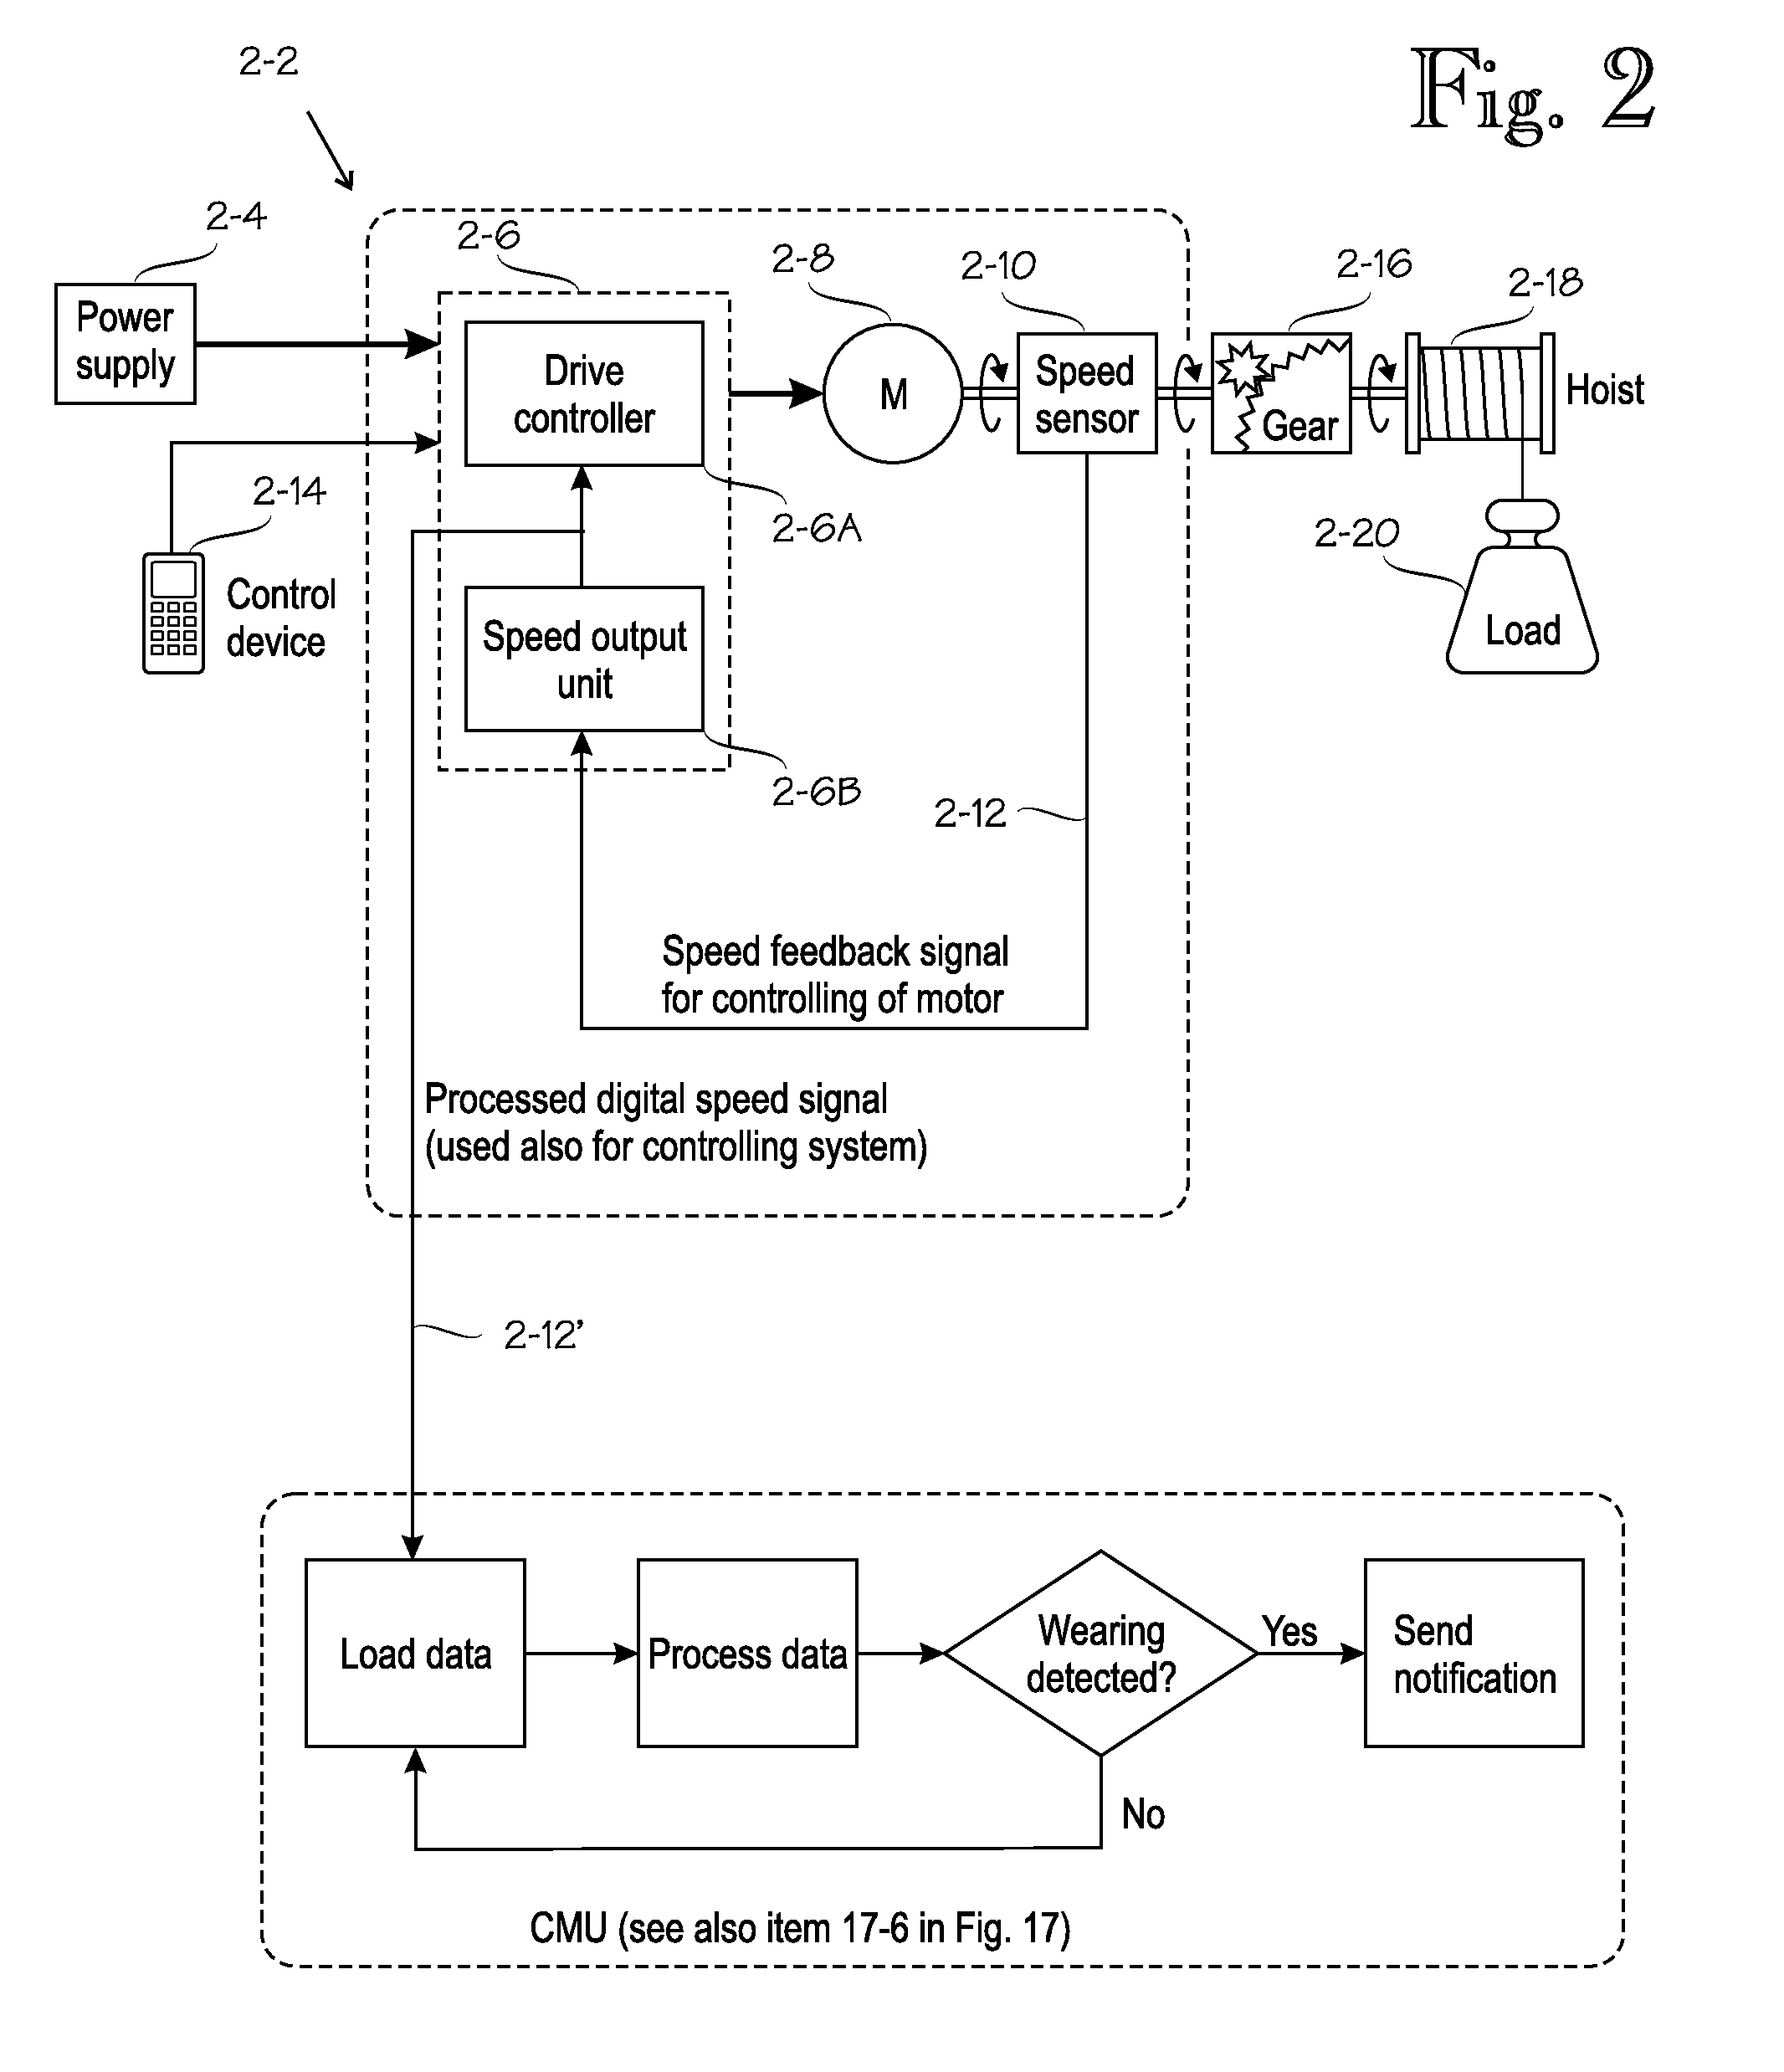1784x2072 pixels.
Task: Select the Hoist component icon
Action: [x=1518, y=352]
